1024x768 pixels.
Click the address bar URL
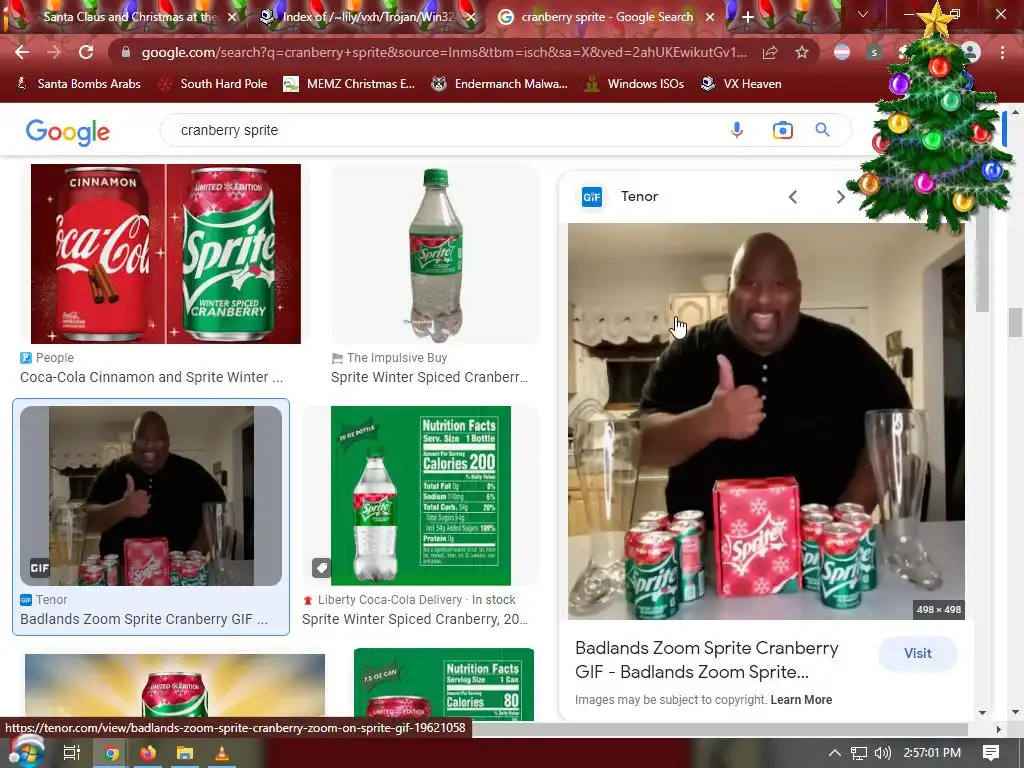pos(444,52)
